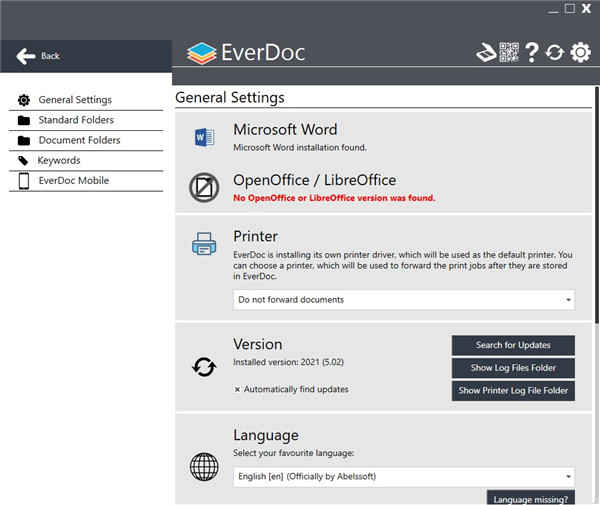Click the EverDoc Mobile phone icon
Screen dimensions: 600x505
[x=24, y=181]
